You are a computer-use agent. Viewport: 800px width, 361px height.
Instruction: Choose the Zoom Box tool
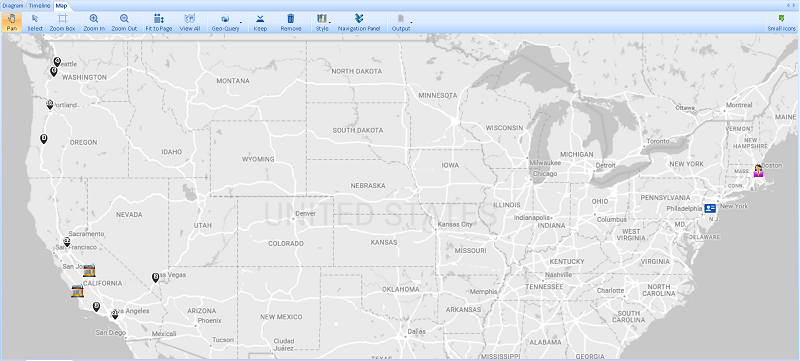[x=62, y=22]
